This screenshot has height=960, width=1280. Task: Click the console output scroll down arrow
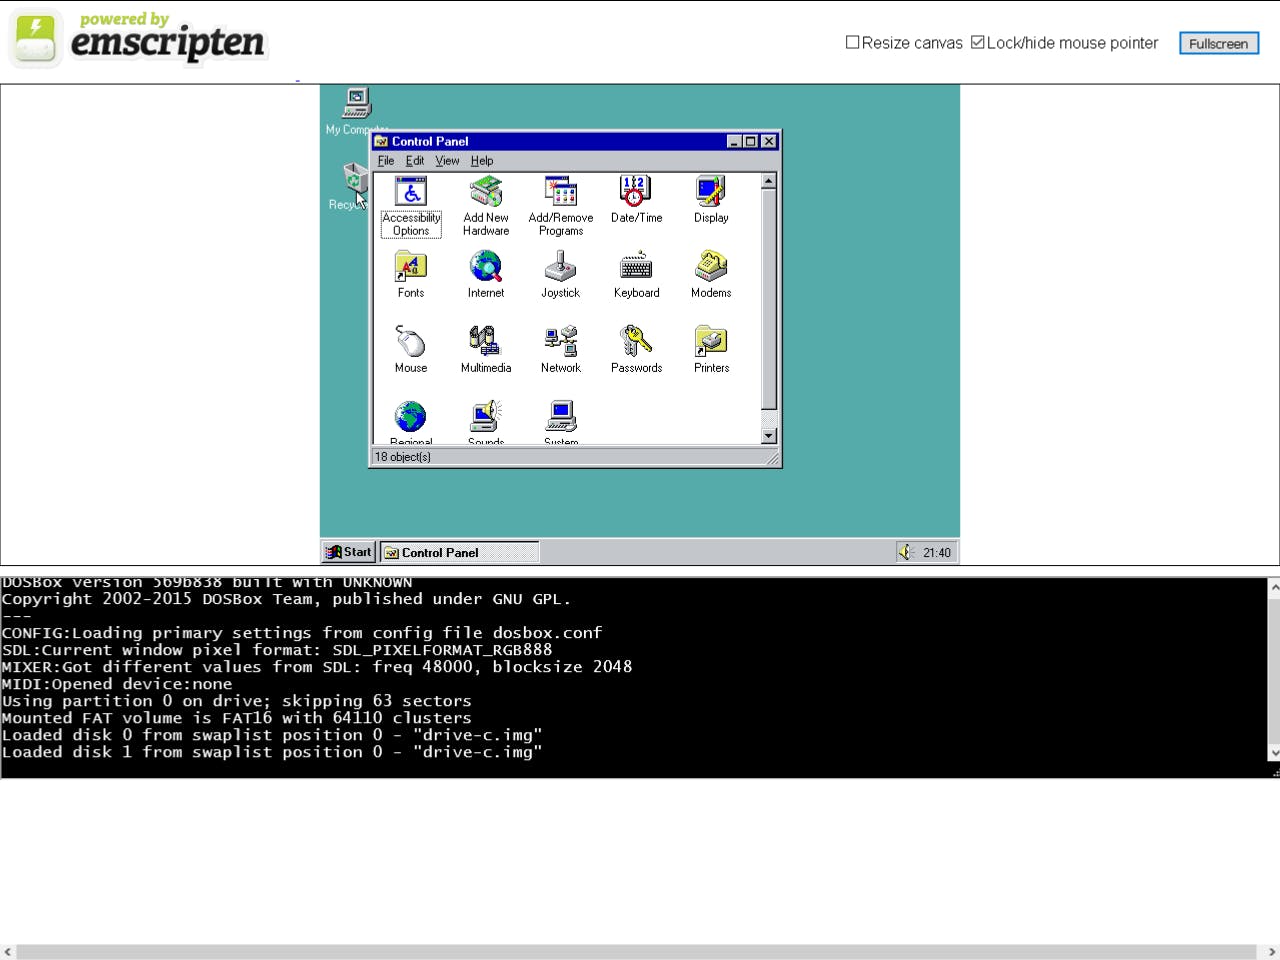[1274, 752]
